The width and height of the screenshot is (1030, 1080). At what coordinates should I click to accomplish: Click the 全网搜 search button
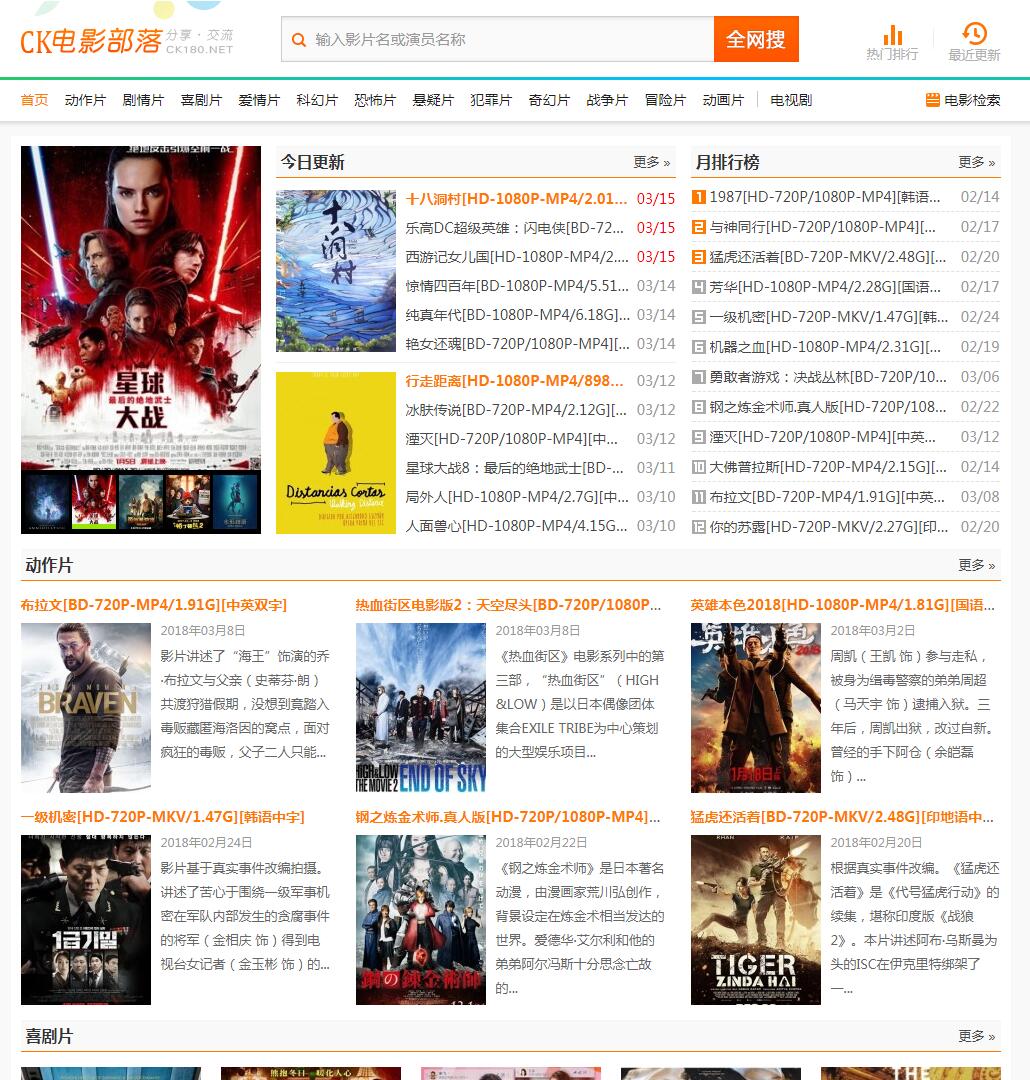pos(756,39)
